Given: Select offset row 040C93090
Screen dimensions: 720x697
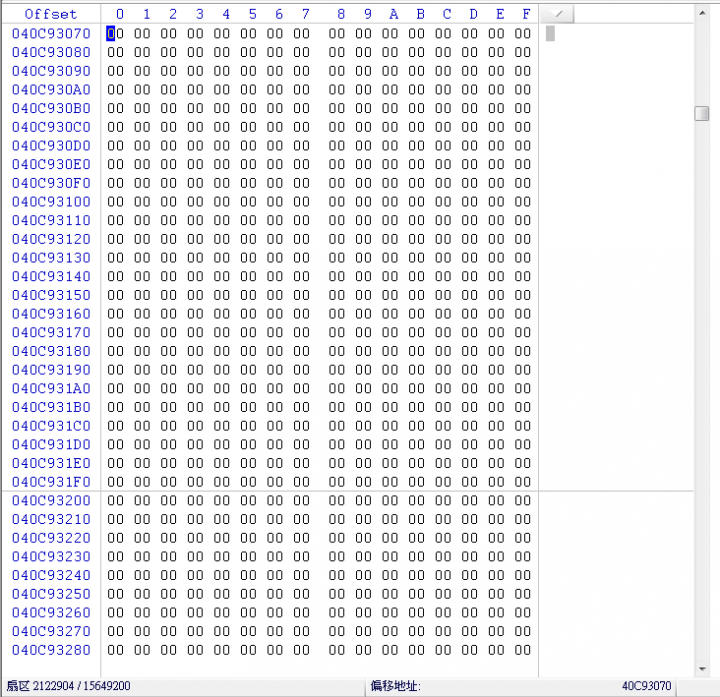Looking at the screenshot, I should coord(51,71).
